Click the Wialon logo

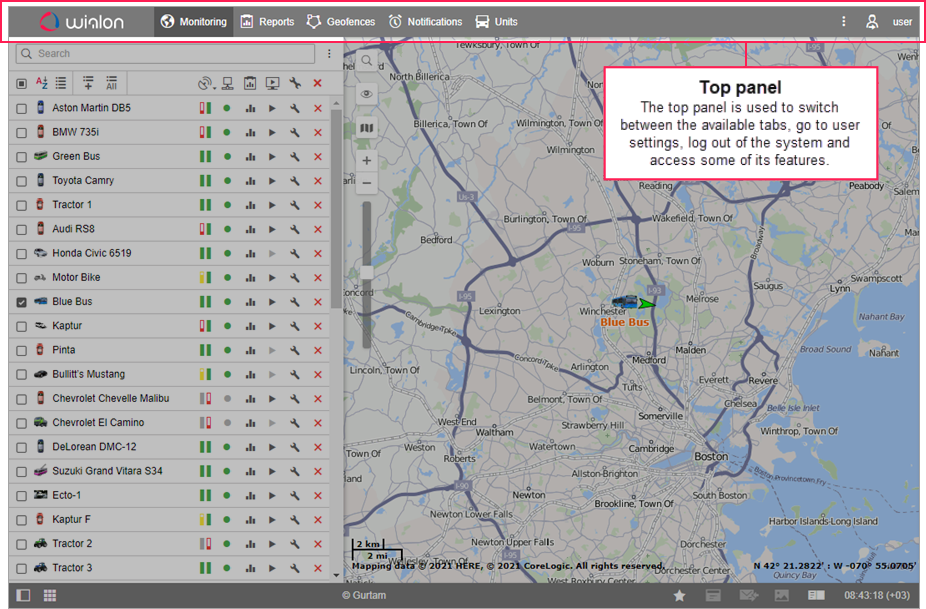point(82,22)
